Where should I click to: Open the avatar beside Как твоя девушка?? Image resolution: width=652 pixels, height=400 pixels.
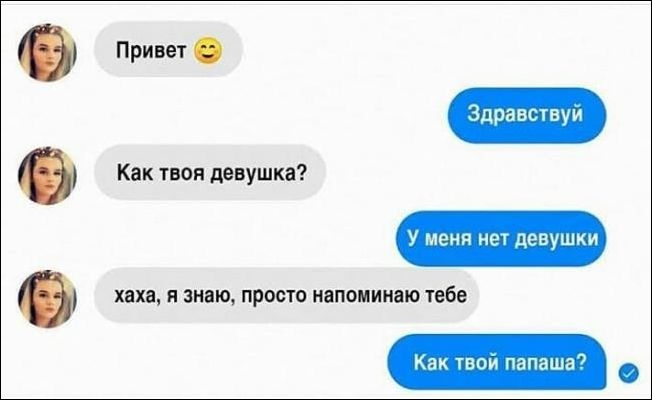(x=47, y=175)
